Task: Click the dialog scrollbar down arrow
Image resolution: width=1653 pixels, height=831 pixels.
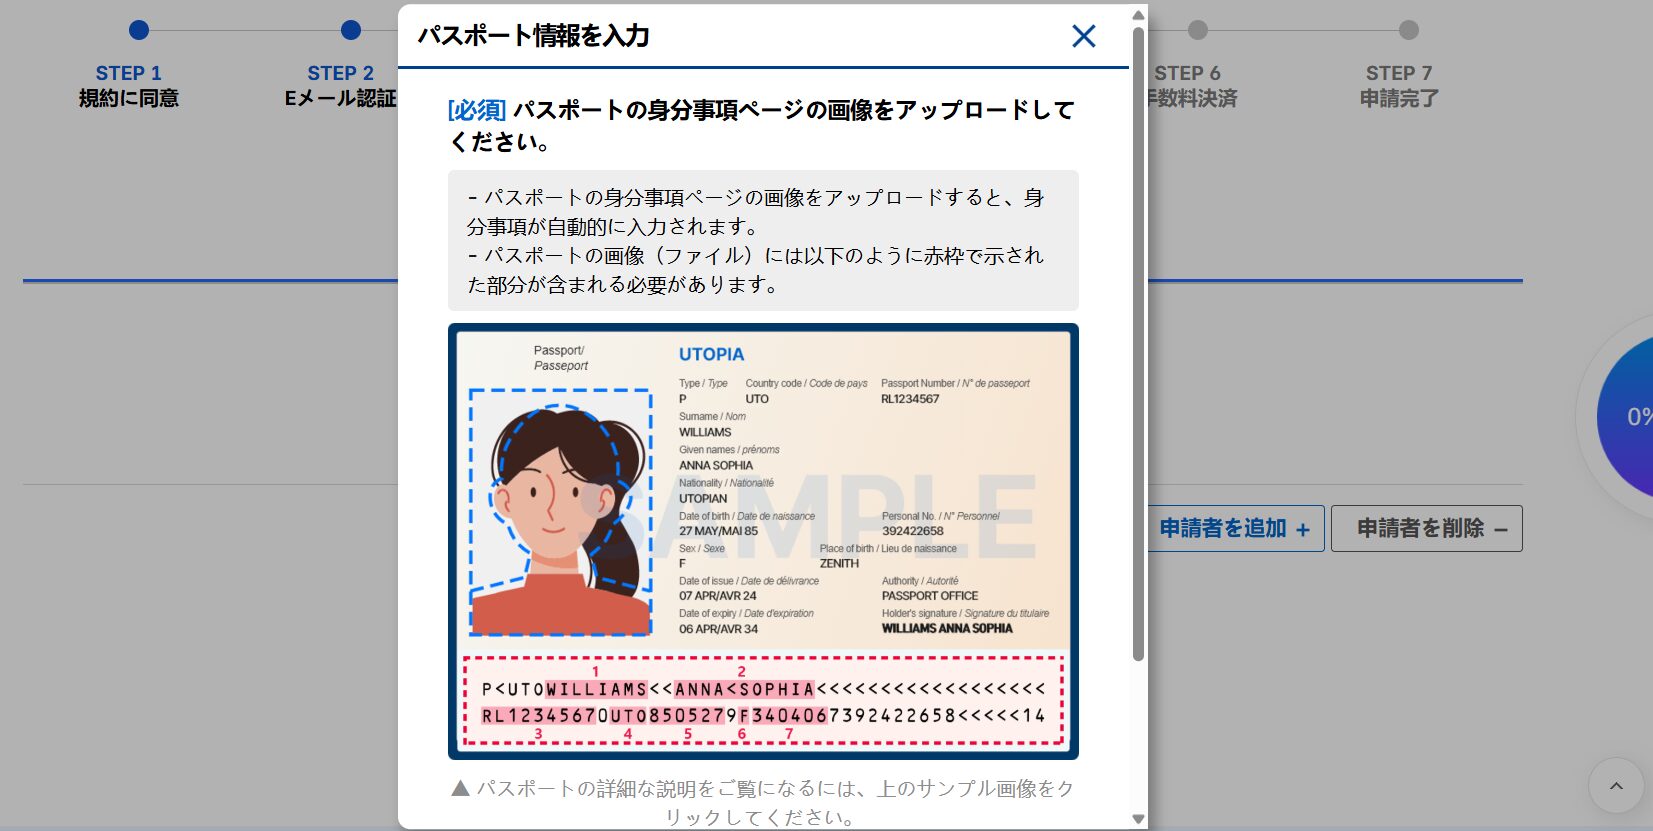Action: [x=1138, y=819]
